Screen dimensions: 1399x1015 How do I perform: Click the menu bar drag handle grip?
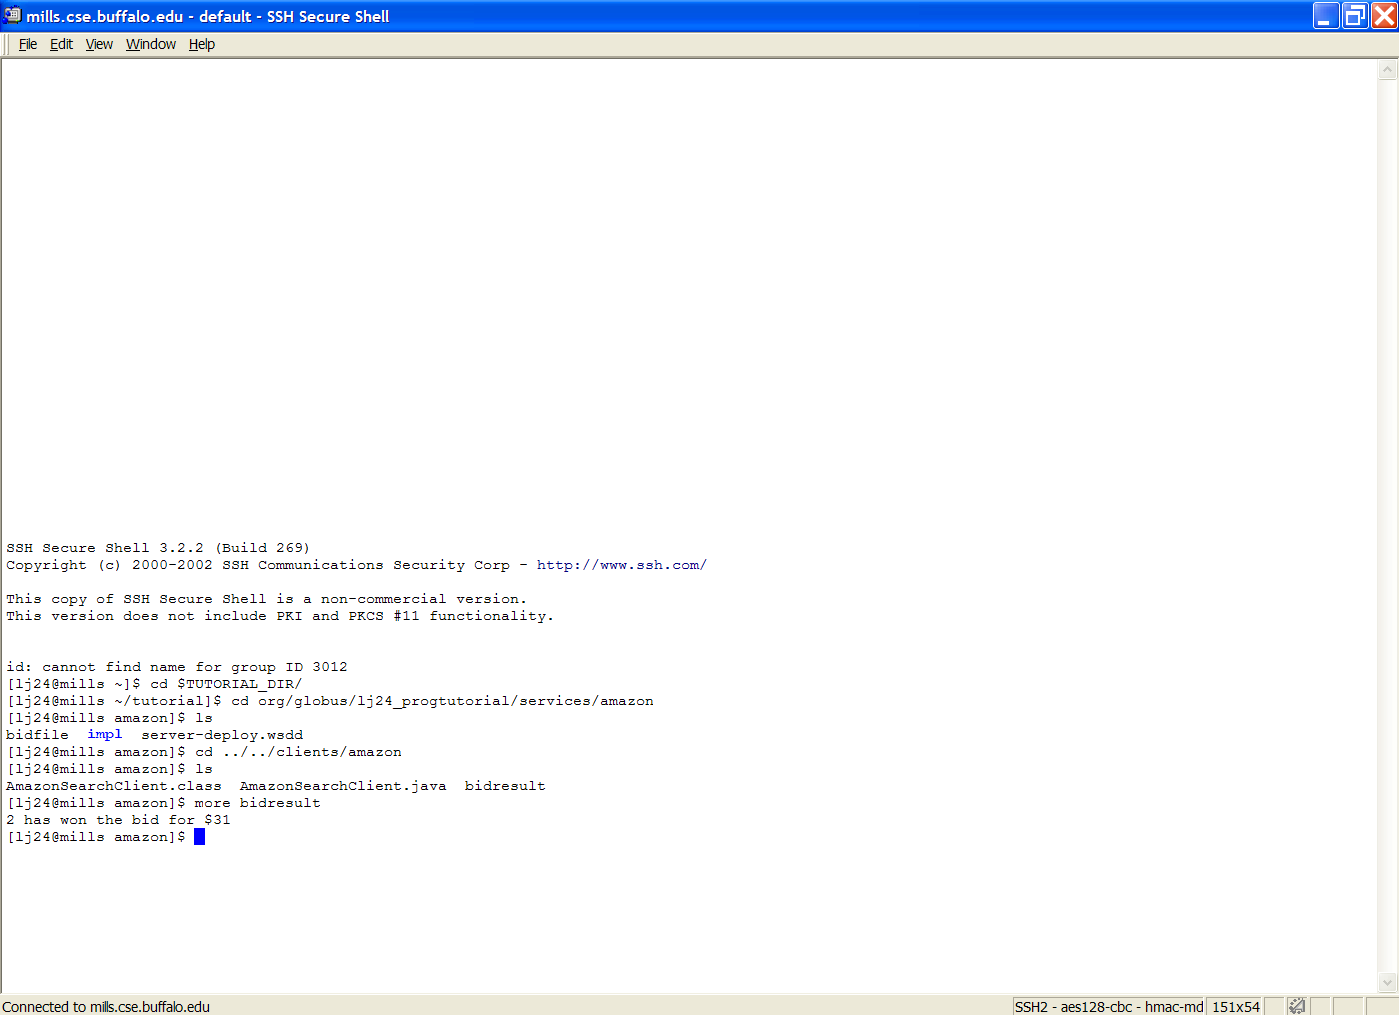(x=7, y=44)
